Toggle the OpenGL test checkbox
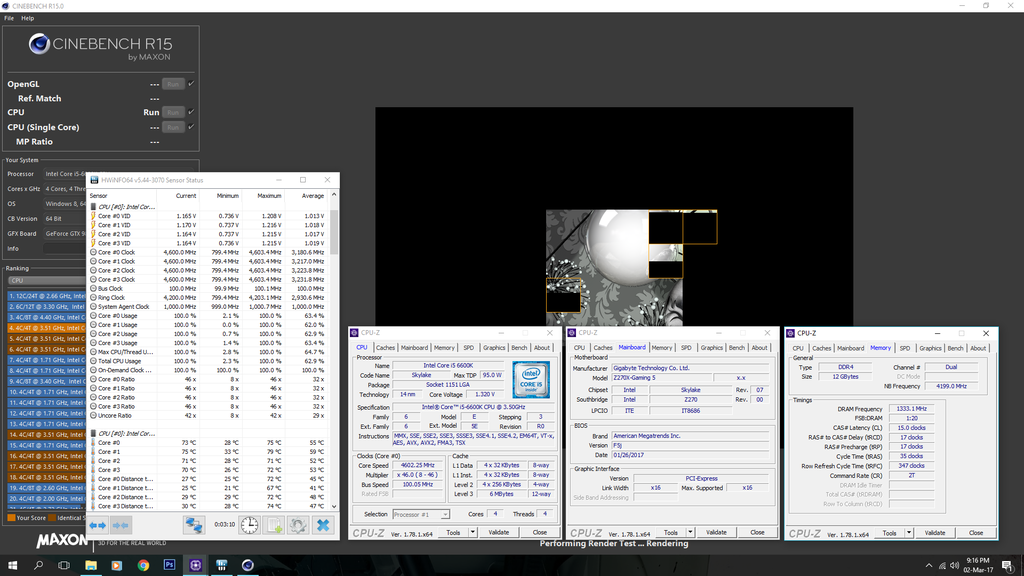The image size is (1024, 576). [191, 84]
